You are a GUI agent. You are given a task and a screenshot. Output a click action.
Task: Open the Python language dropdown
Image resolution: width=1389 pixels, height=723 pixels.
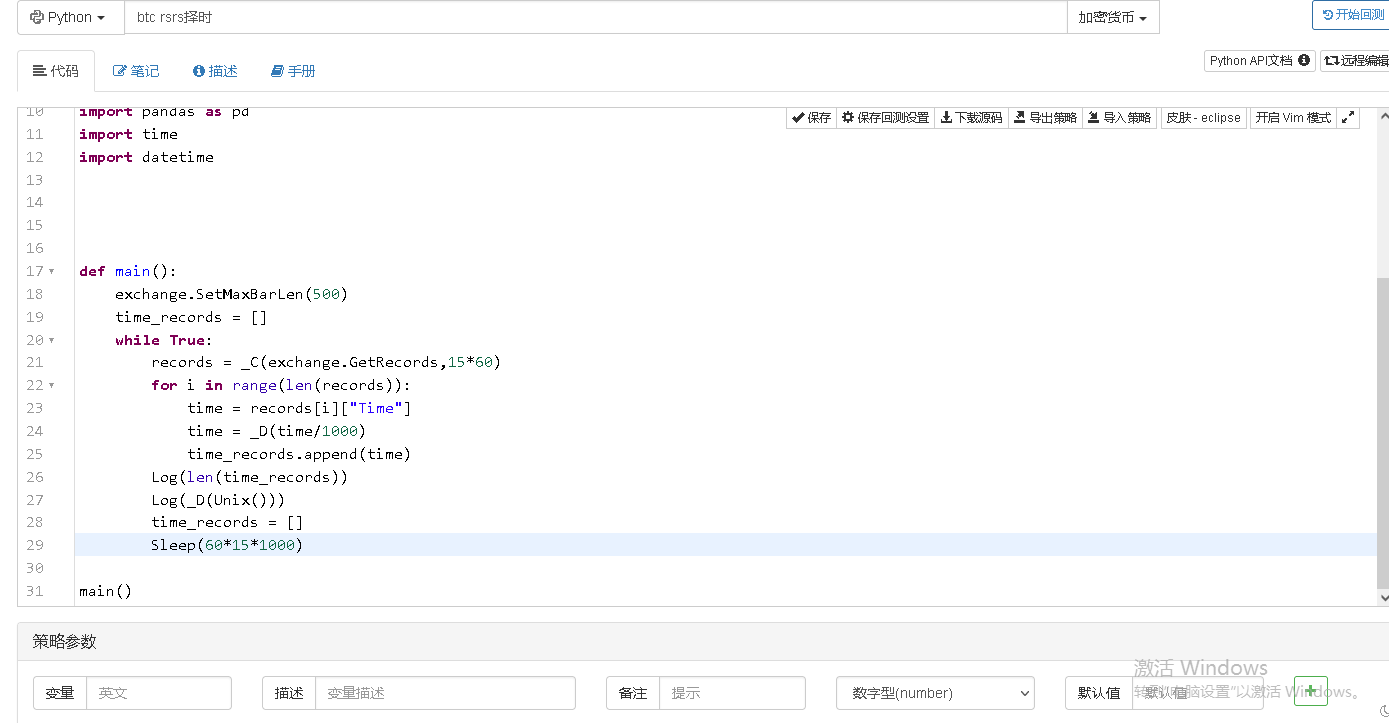click(70, 17)
